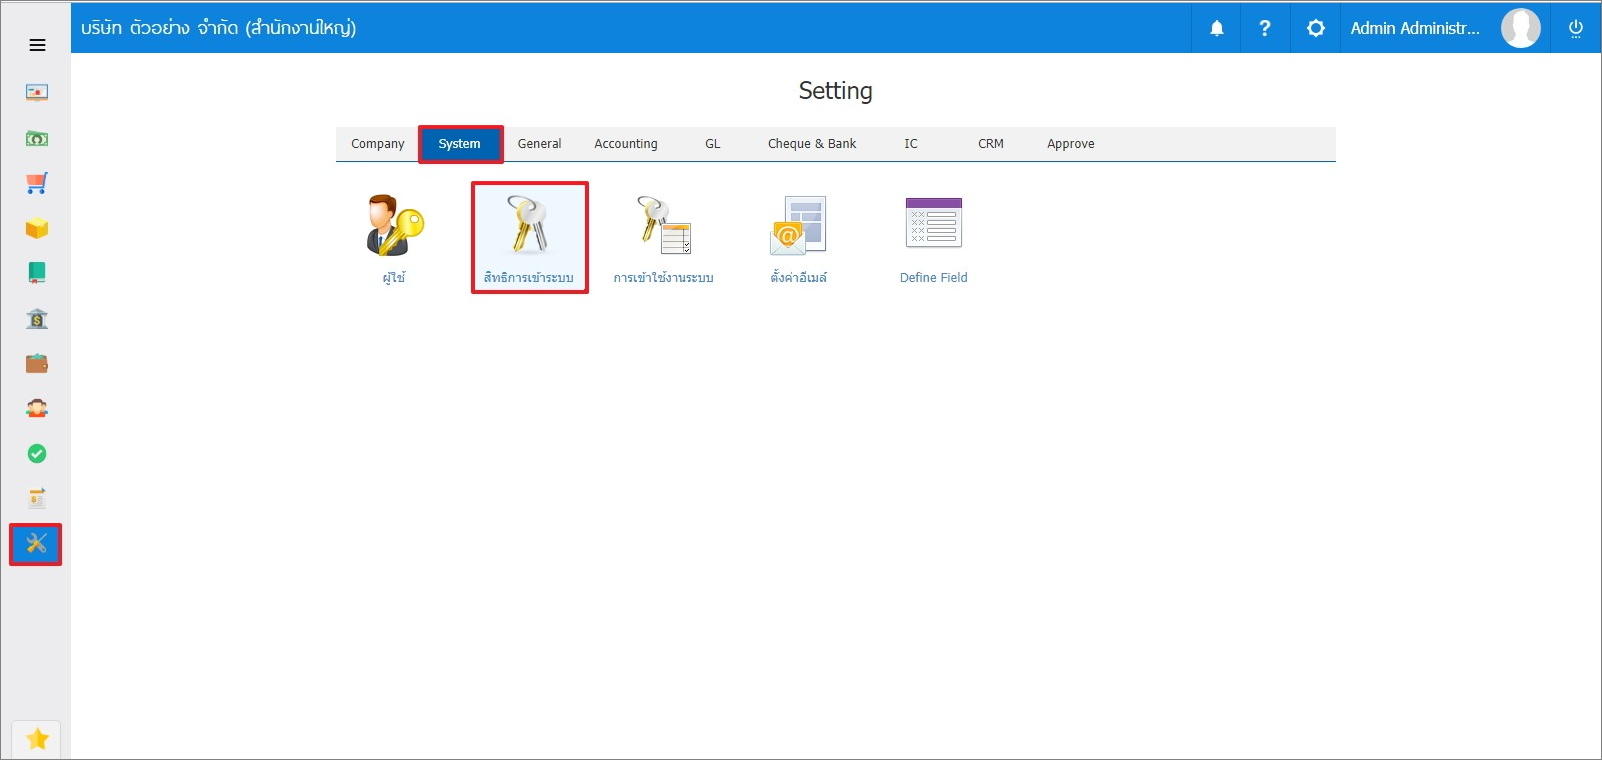The height and width of the screenshot is (760, 1602).
Task: Click the Define Field label link
Action: [x=934, y=278]
